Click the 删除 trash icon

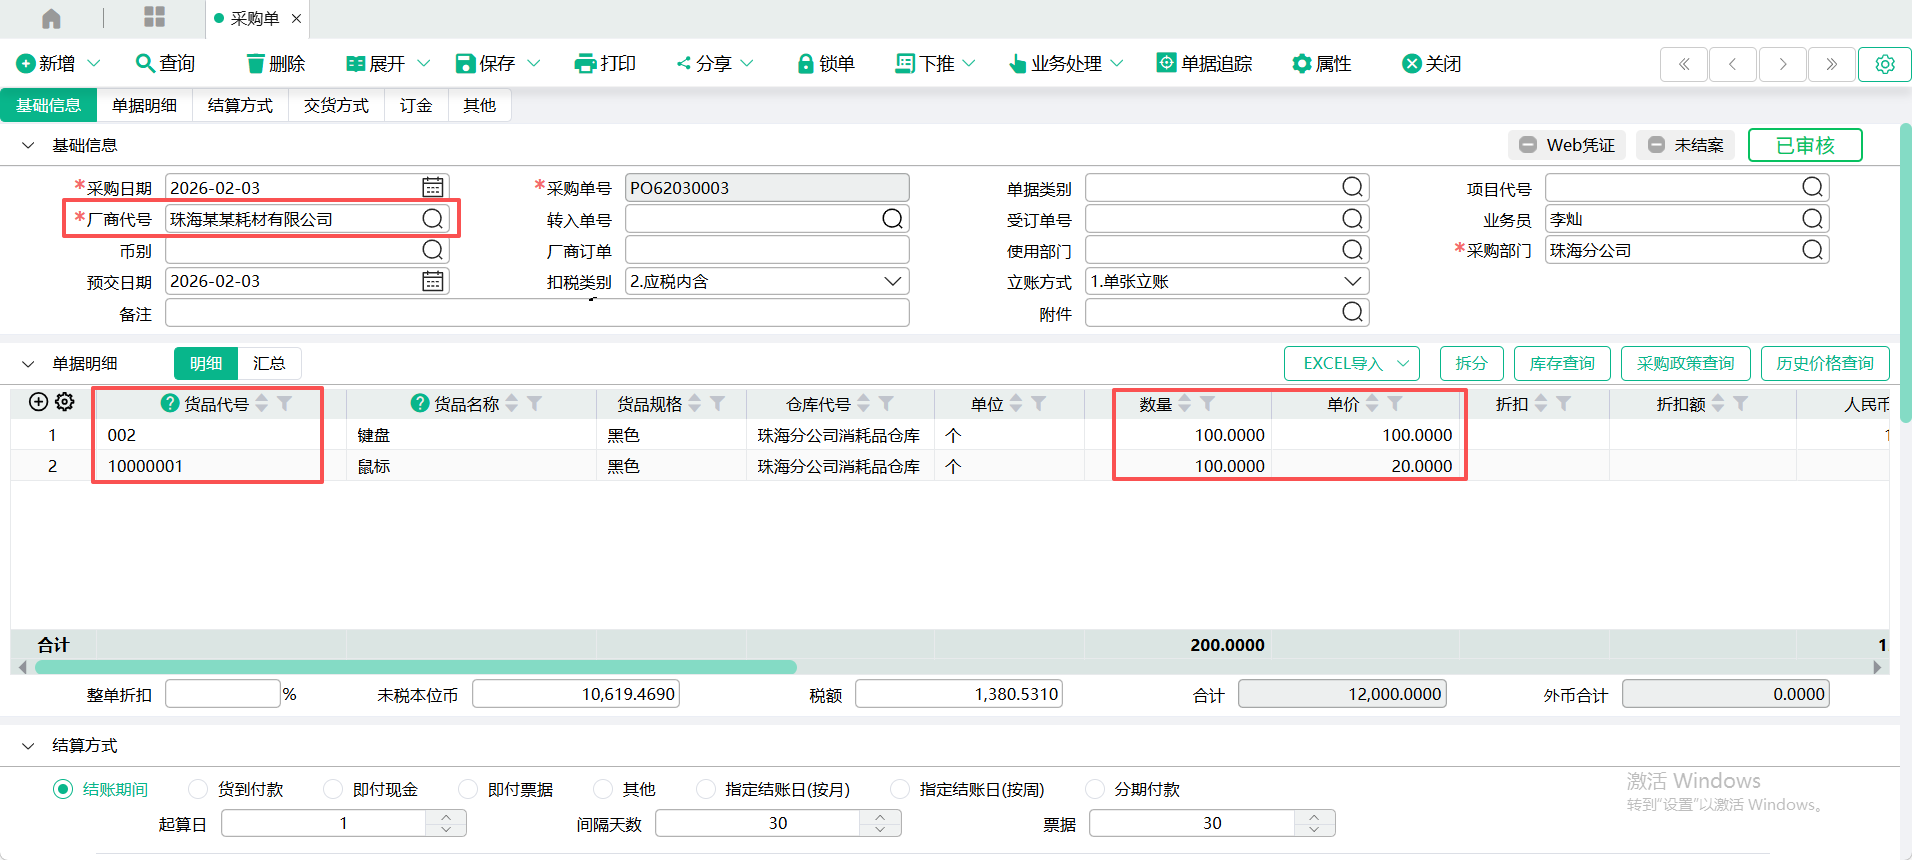click(256, 64)
